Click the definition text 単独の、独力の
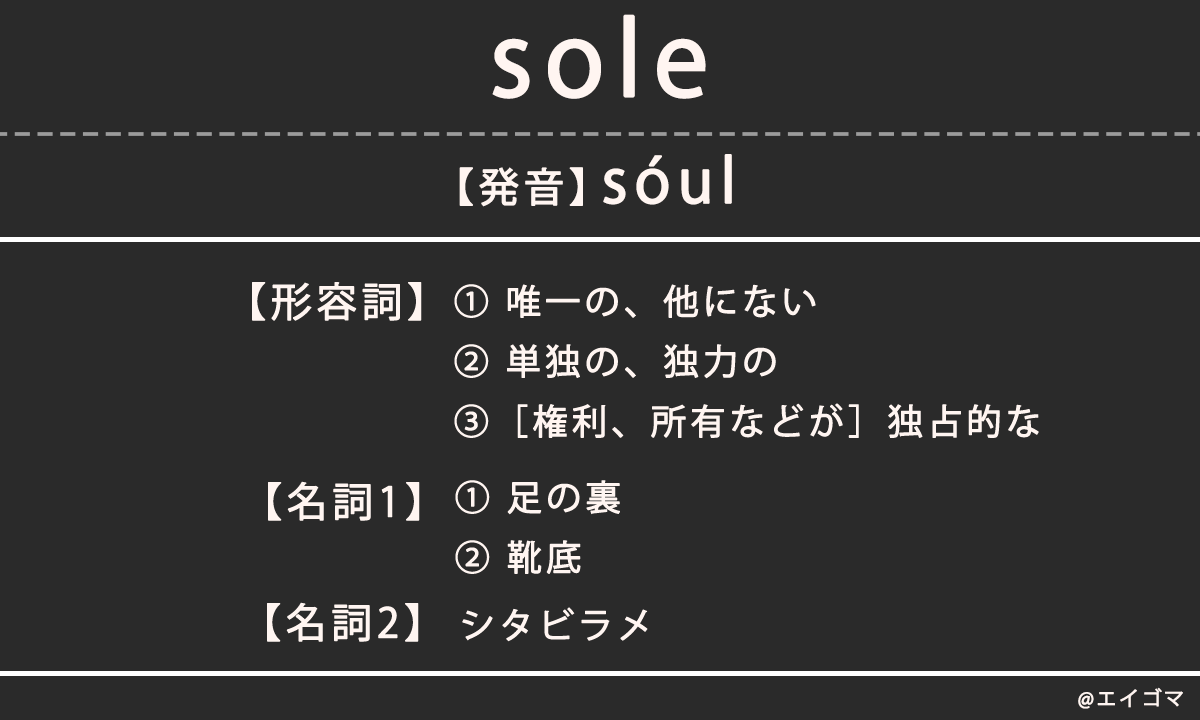This screenshot has width=1200, height=720. (x=642, y=361)
